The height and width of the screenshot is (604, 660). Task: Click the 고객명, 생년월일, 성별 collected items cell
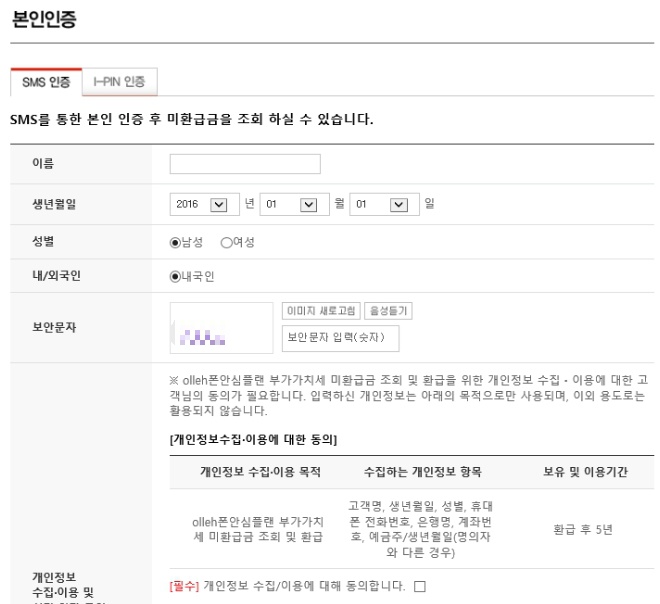tap(420, 529)
